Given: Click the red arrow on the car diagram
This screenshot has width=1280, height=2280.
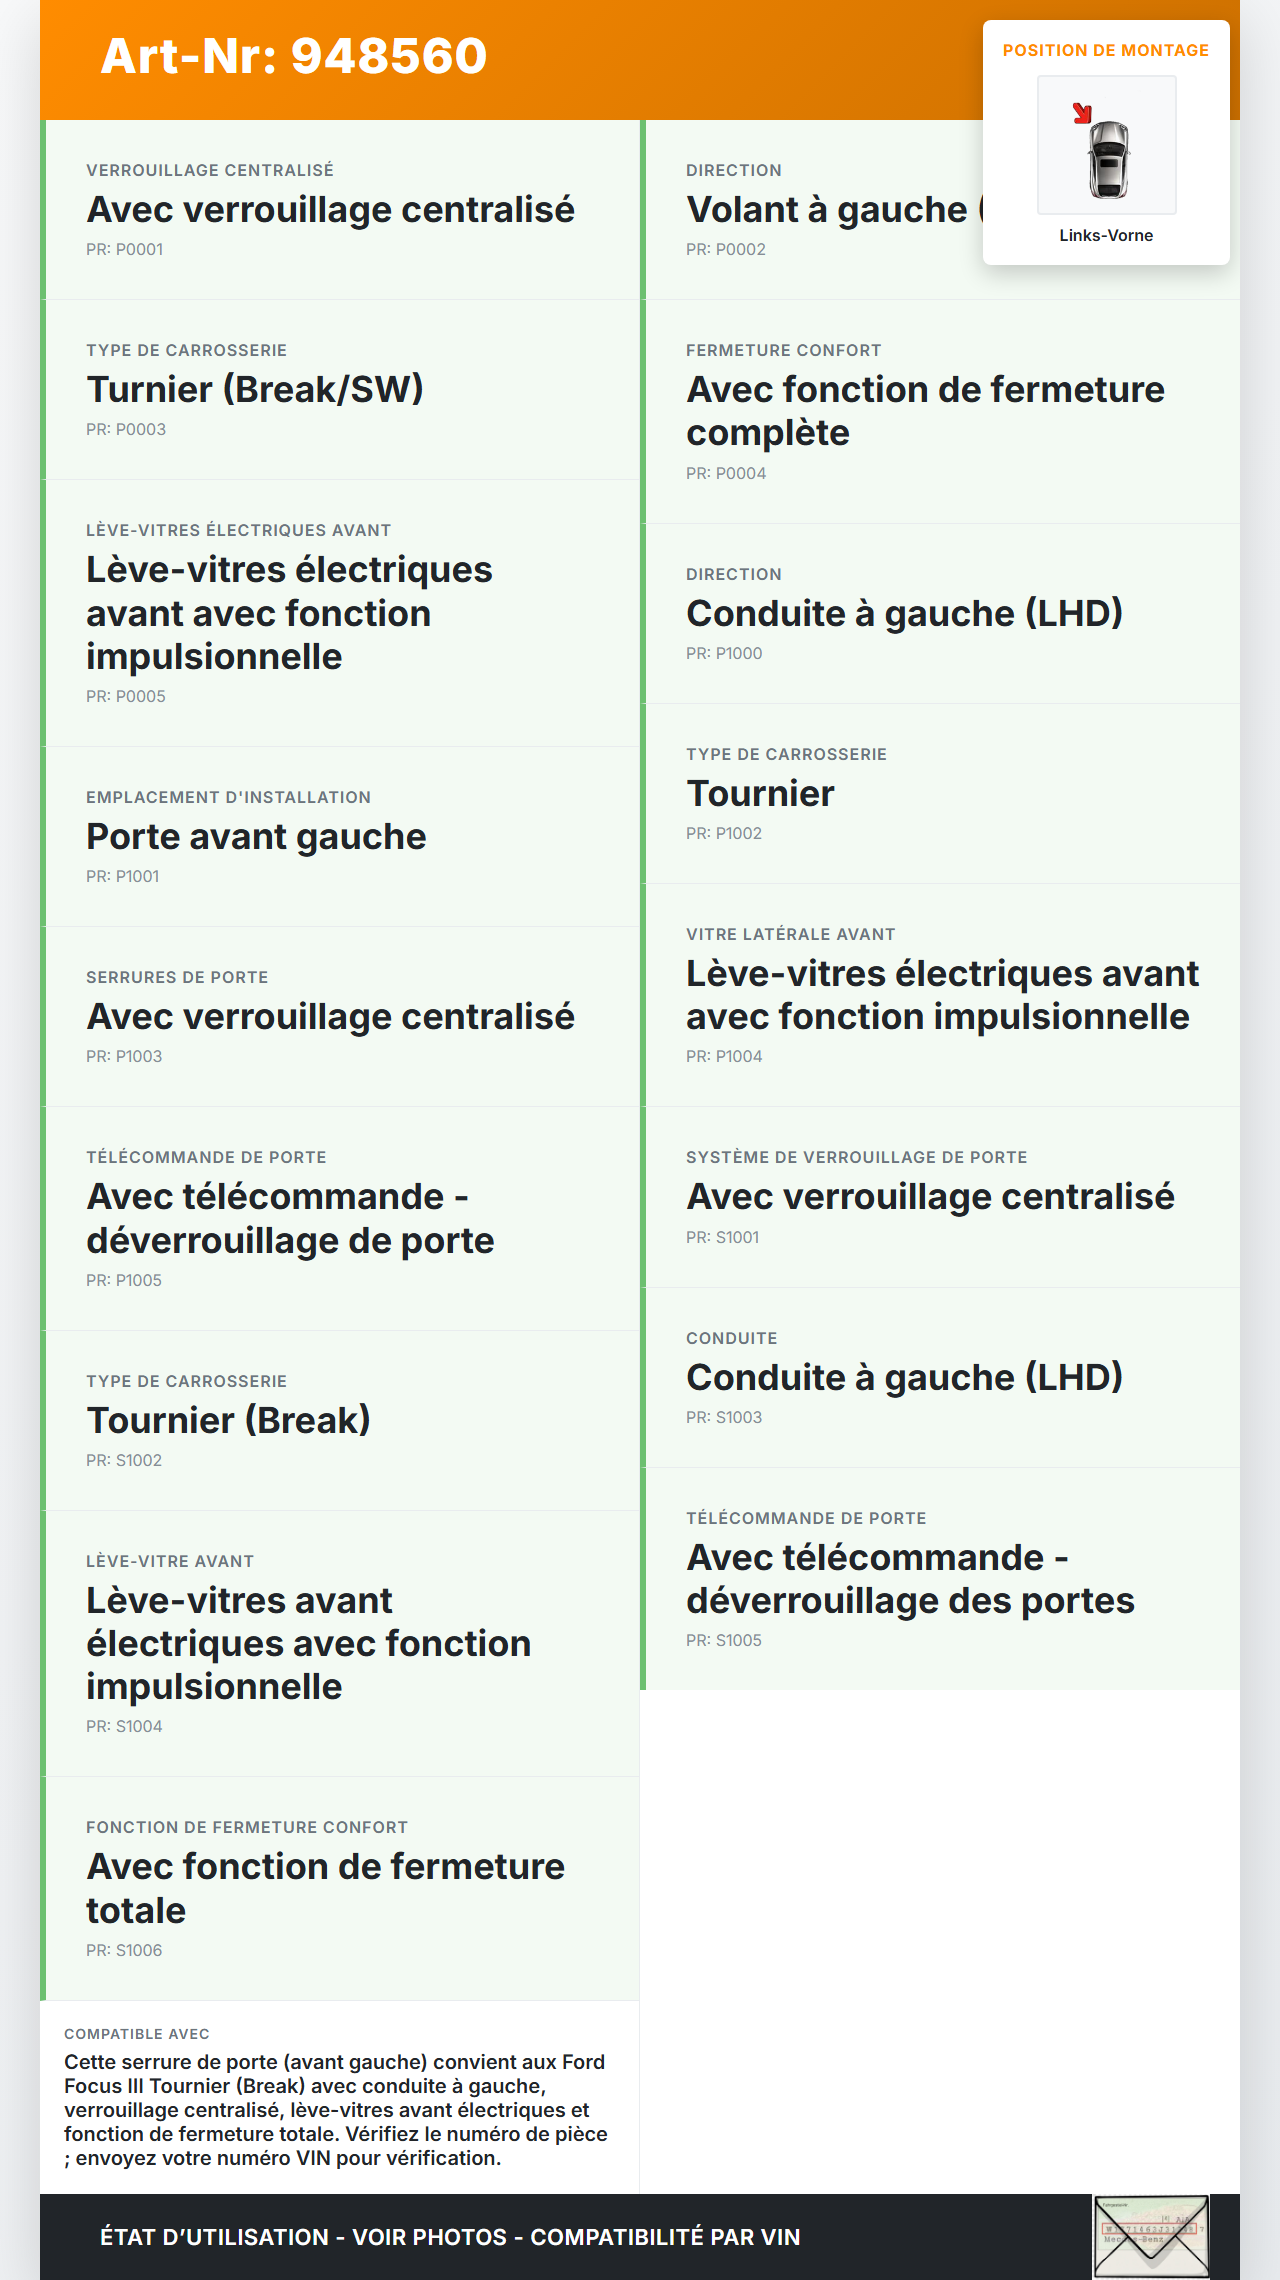Looking at the screenshot, I should (1081, 113).
